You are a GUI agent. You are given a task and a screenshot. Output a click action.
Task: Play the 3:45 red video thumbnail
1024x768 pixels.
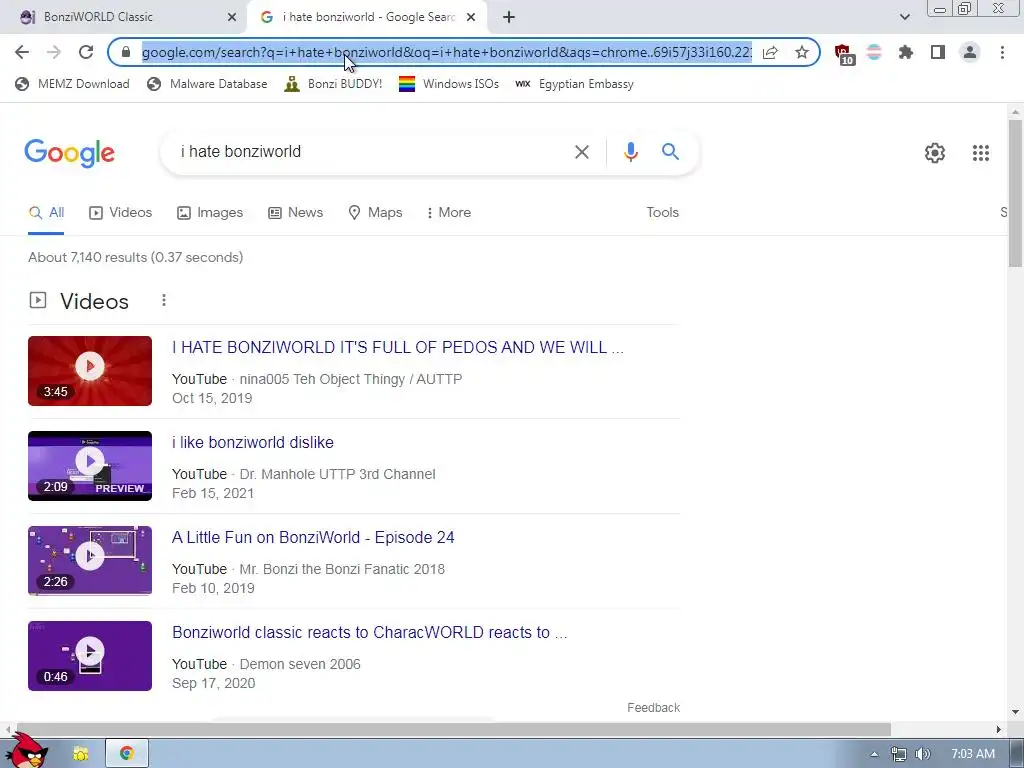(90, 371)
